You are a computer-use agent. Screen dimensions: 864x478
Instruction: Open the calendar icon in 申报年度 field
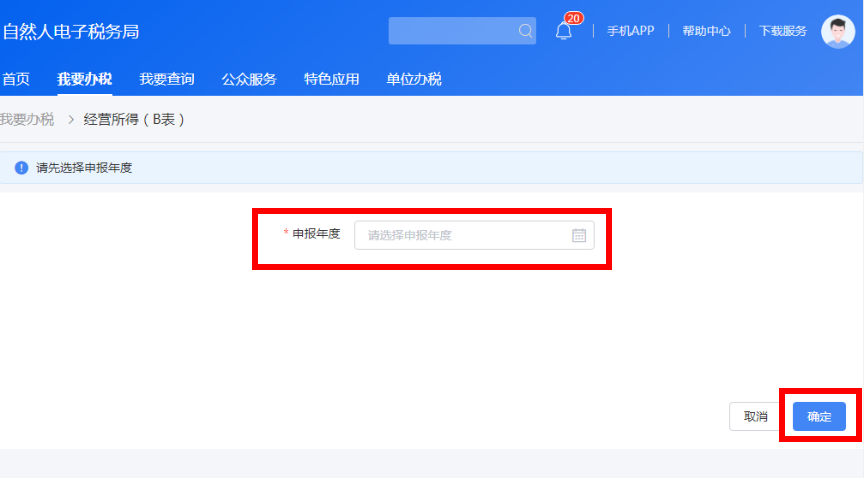coord(579,235)
